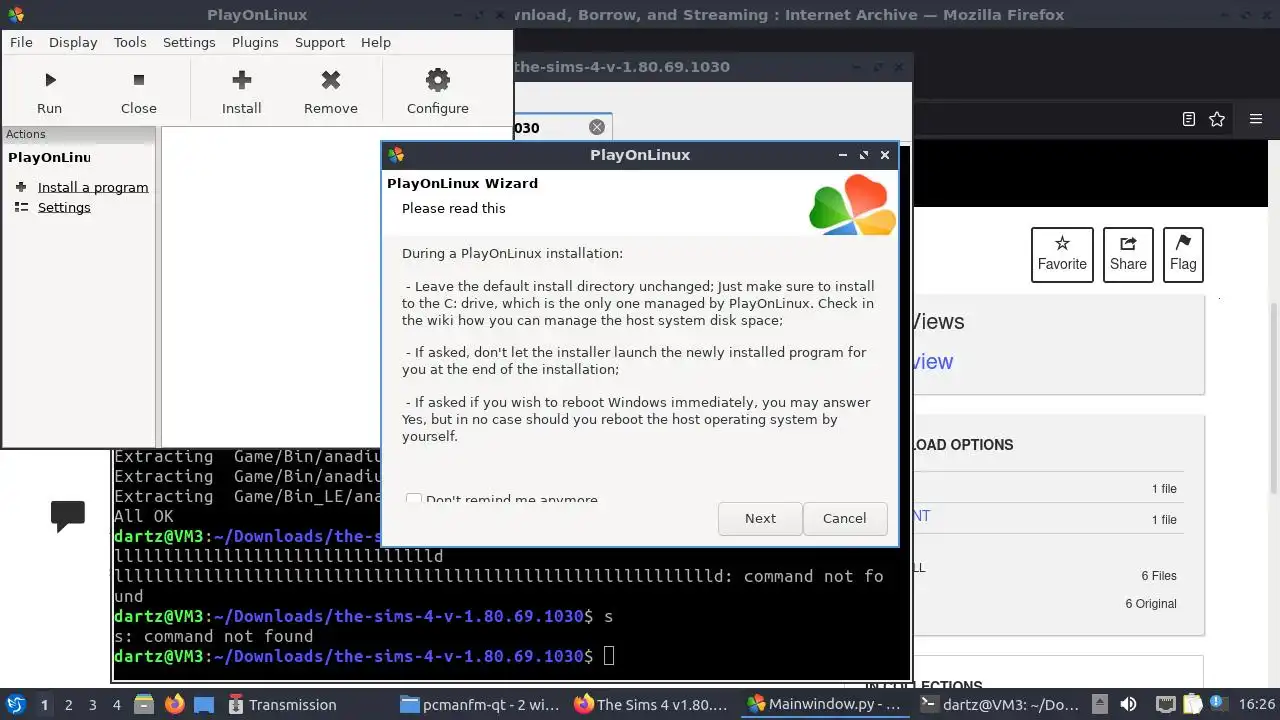Click the list icon beside Settings link
The height and width of the screenshot is (720, 1280).
tap(21, 207)
